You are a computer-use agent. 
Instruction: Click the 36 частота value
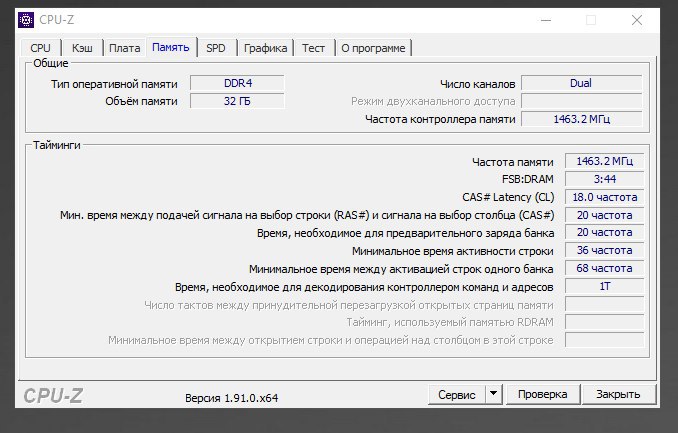(x=604, y=250)
